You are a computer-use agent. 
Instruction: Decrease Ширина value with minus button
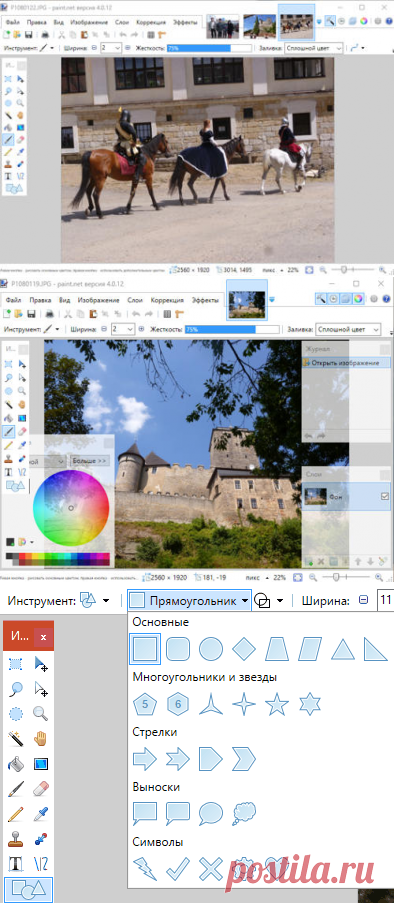tap(363, 600)
